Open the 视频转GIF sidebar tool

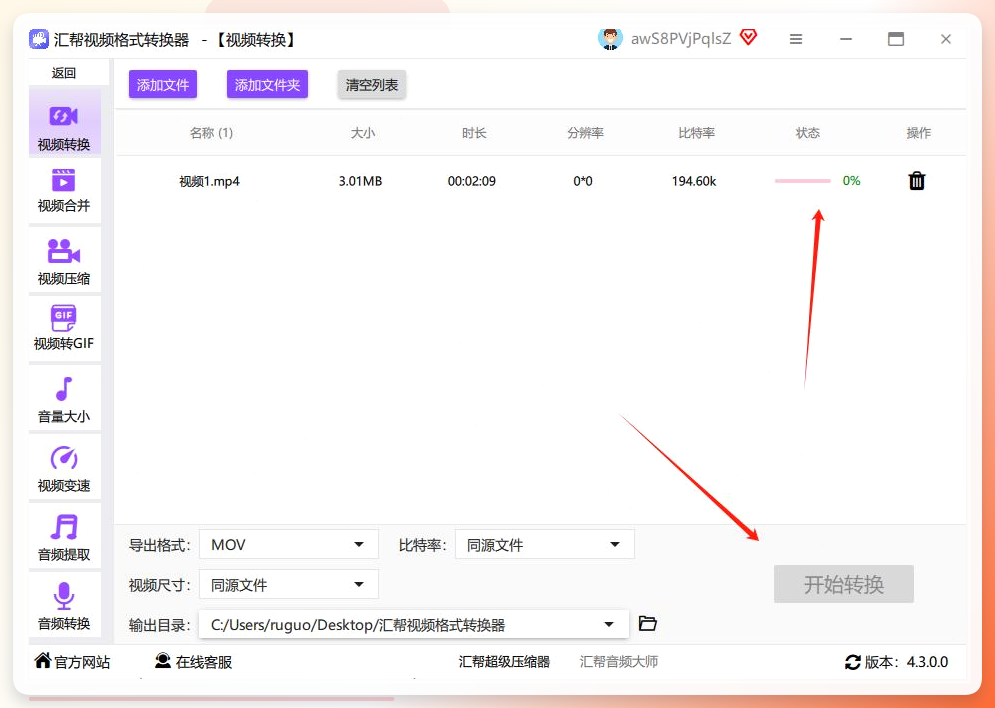(64, 327)
